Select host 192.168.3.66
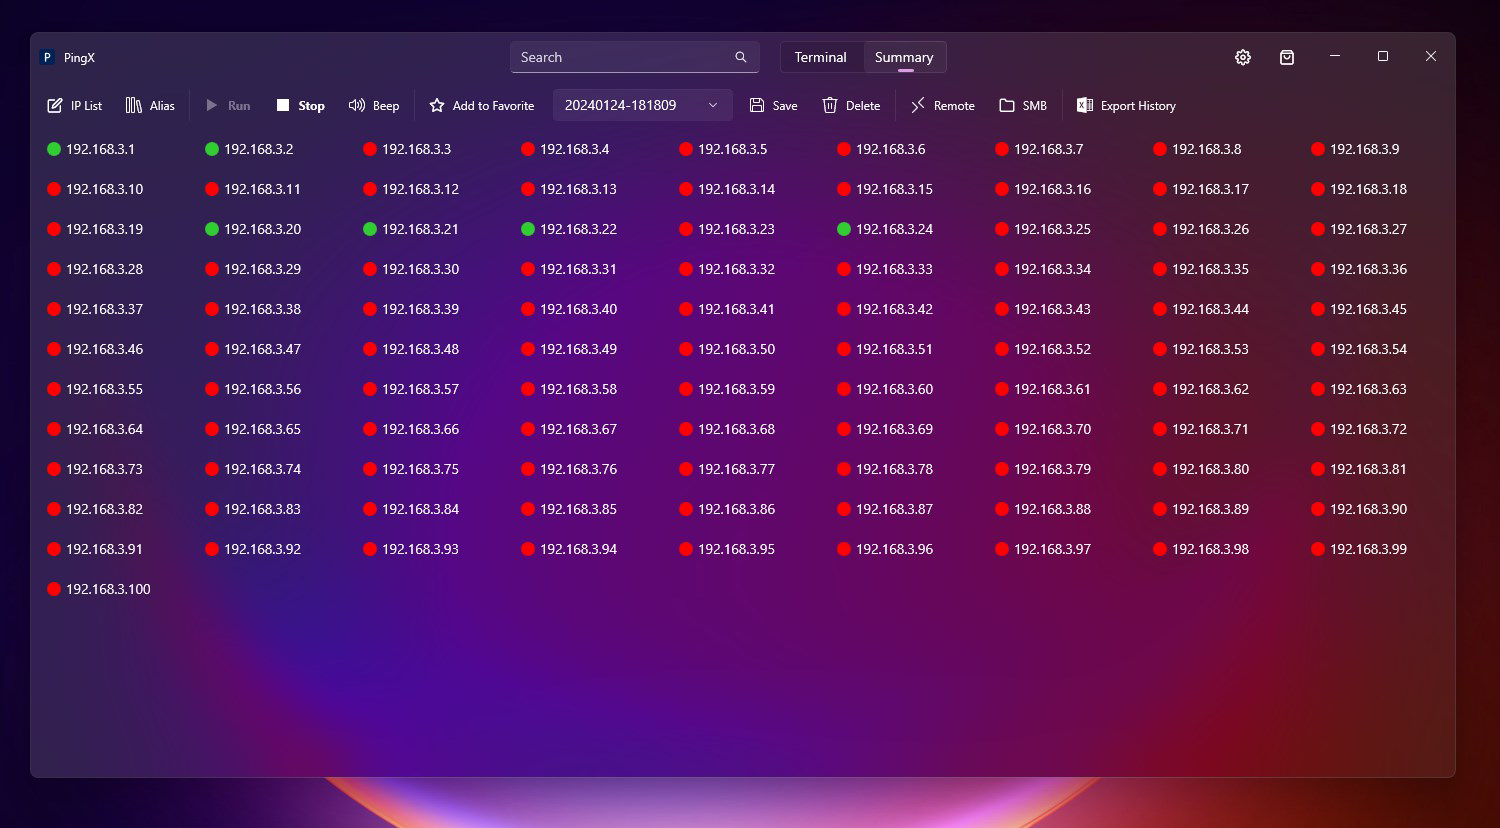The width and height of the screenshot is (1500, 828). click(x=411, y=429)
